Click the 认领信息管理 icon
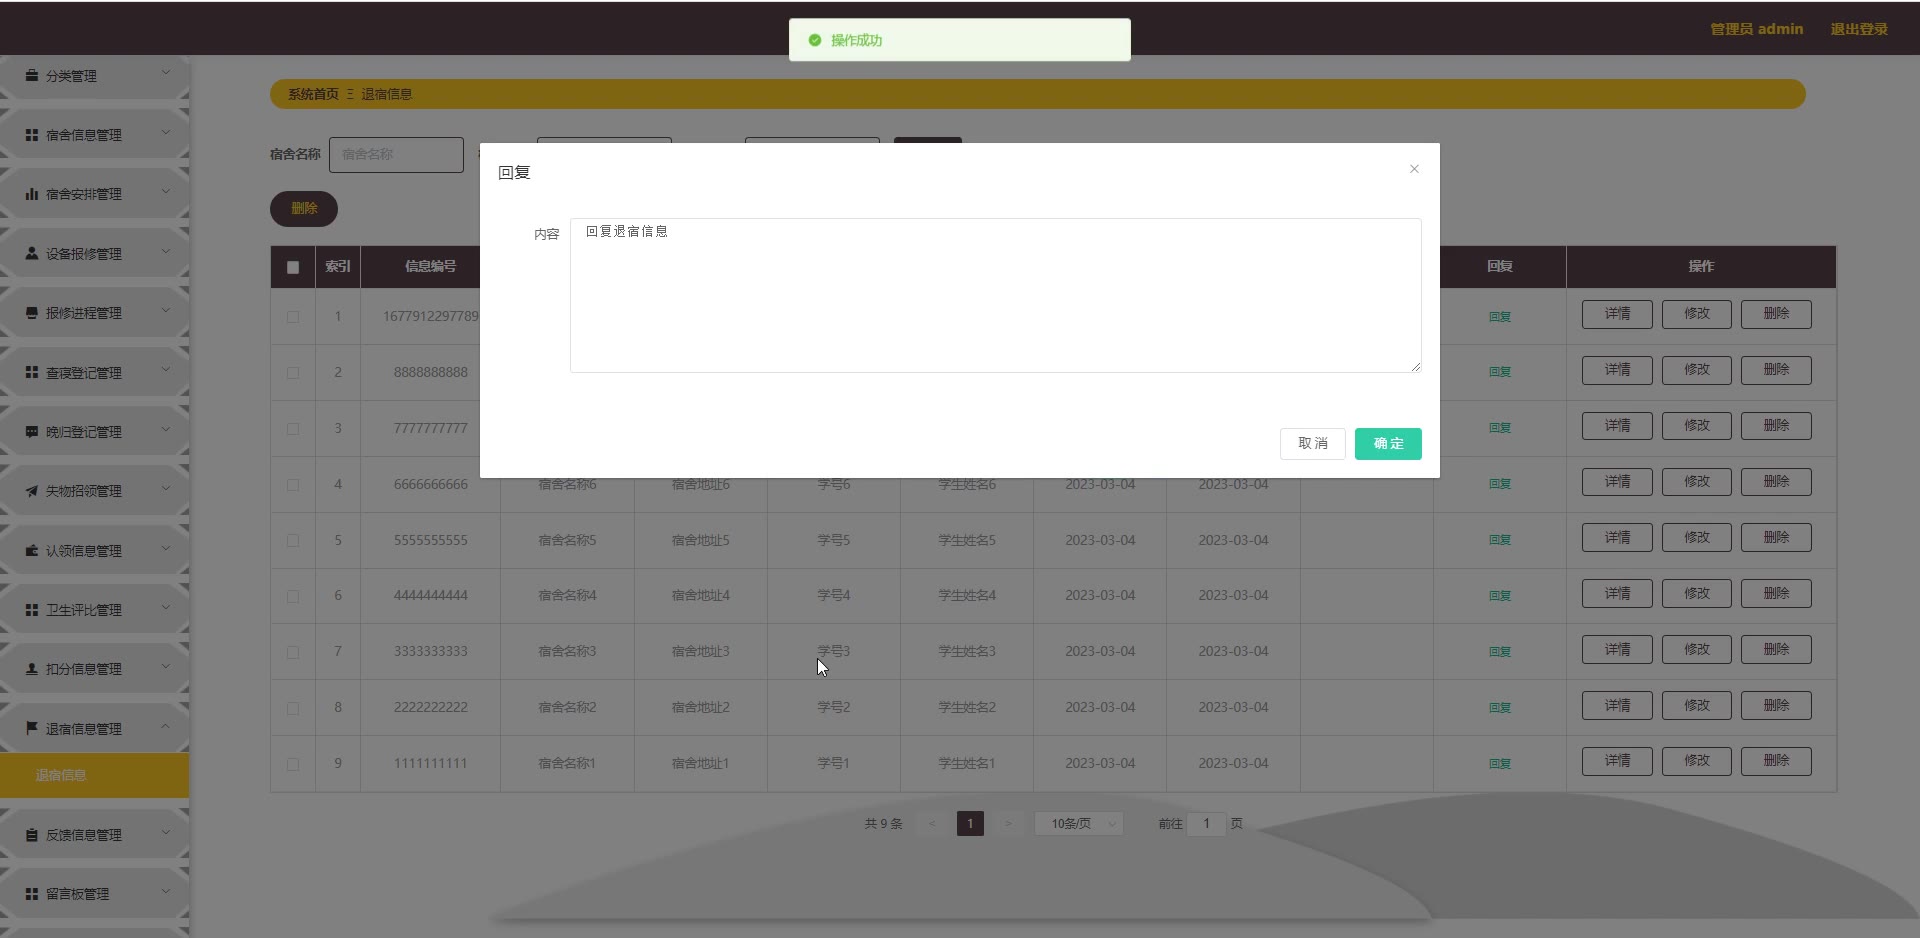 [x=32, y=550]
